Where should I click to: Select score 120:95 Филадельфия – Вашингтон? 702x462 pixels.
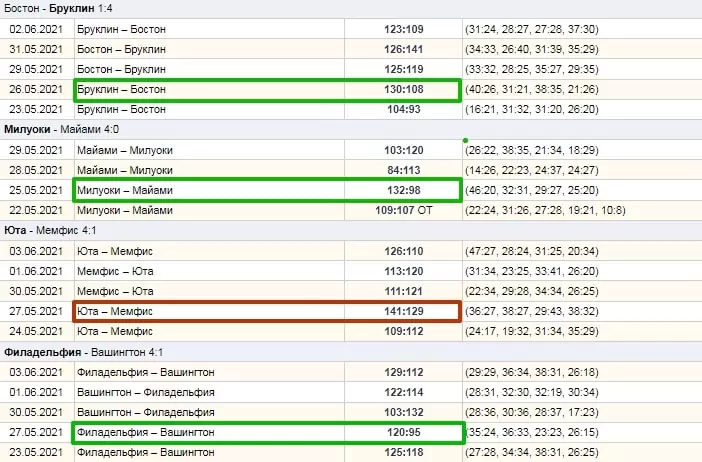(403, 432)
